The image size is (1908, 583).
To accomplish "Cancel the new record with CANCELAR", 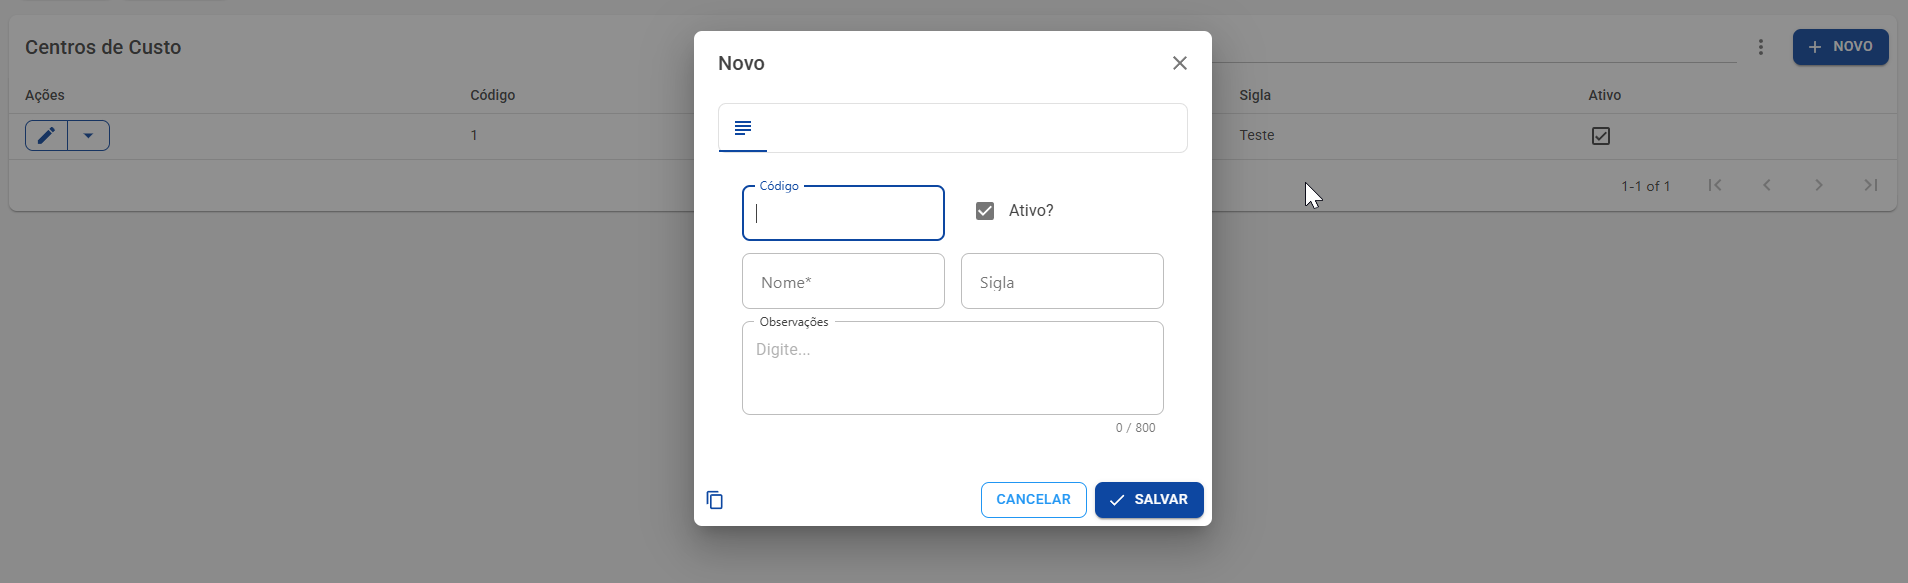I will coord(1034,500).
